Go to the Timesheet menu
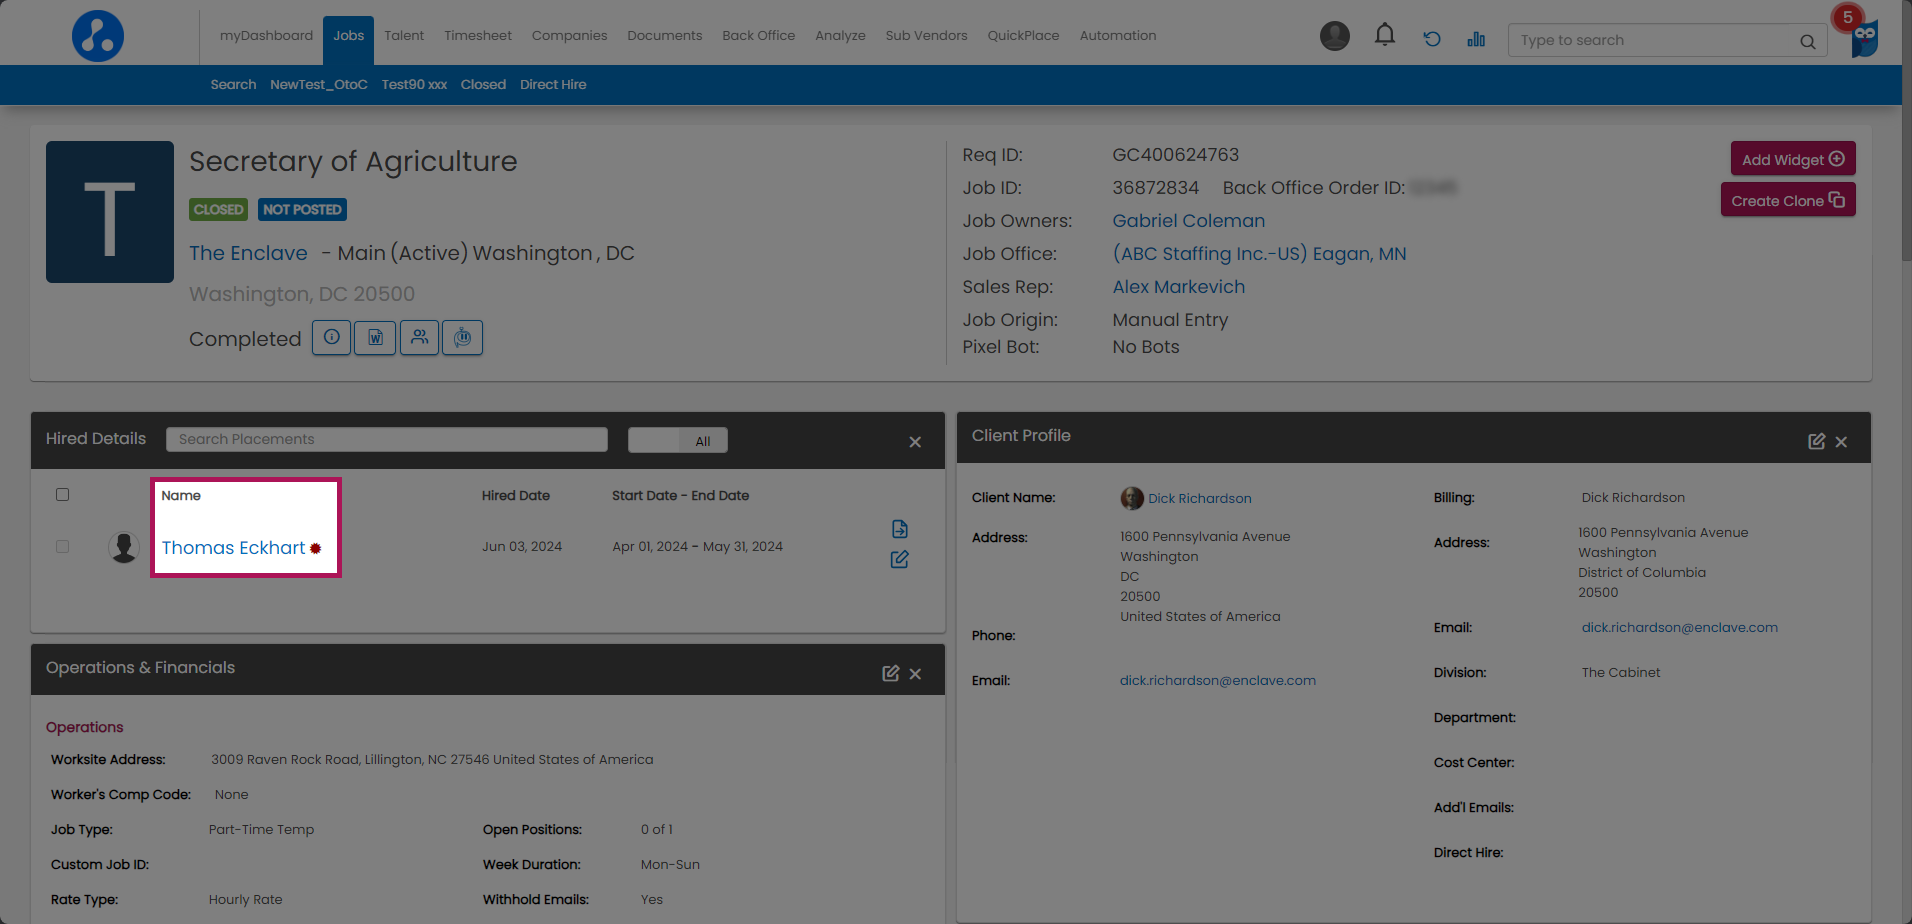 (477, 36)
